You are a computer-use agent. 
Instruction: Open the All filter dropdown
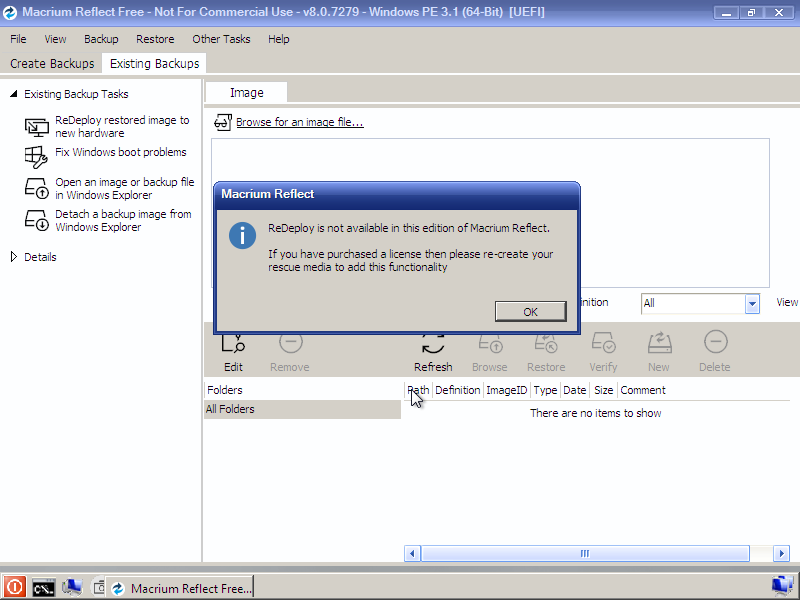[x=752, y=304]
